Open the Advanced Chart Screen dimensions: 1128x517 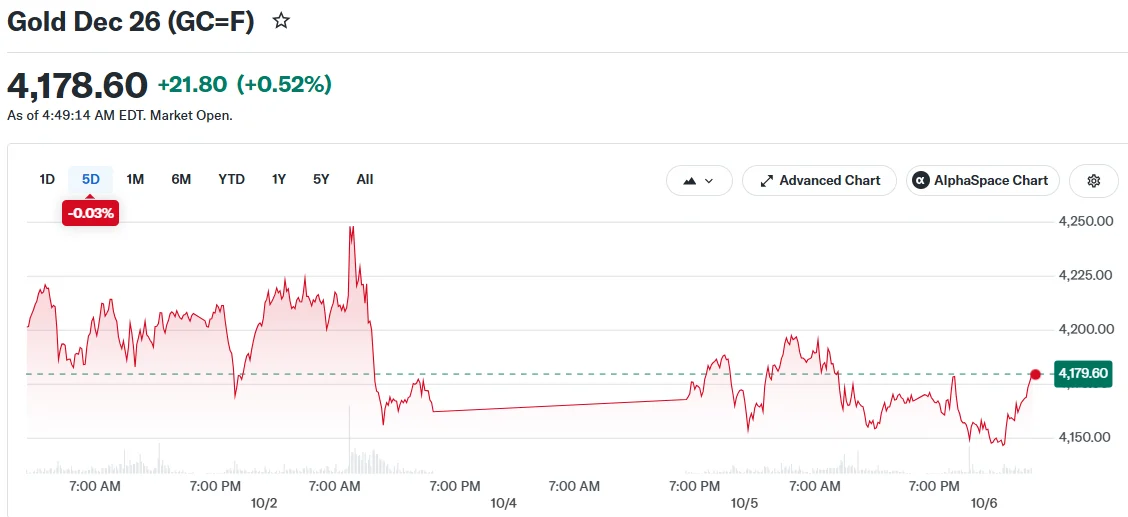pyautogui.click(x=819, y=180)
